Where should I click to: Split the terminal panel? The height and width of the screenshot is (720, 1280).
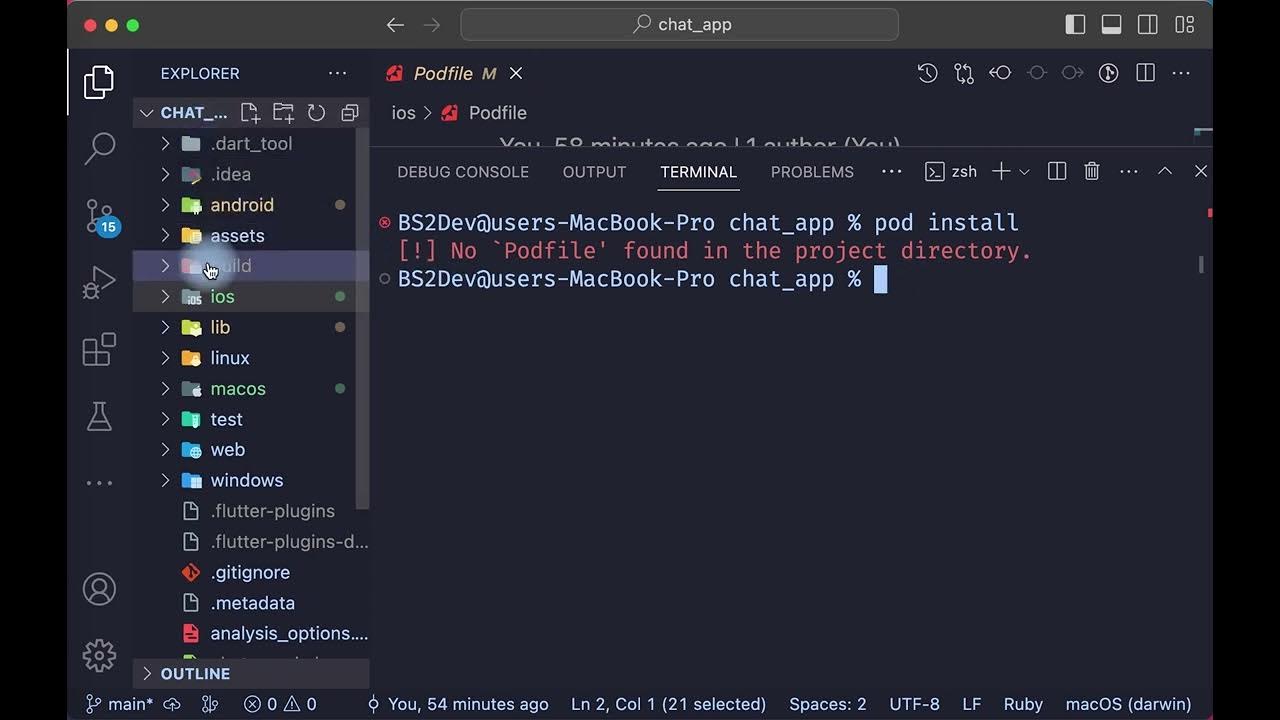coord(1057,172)
